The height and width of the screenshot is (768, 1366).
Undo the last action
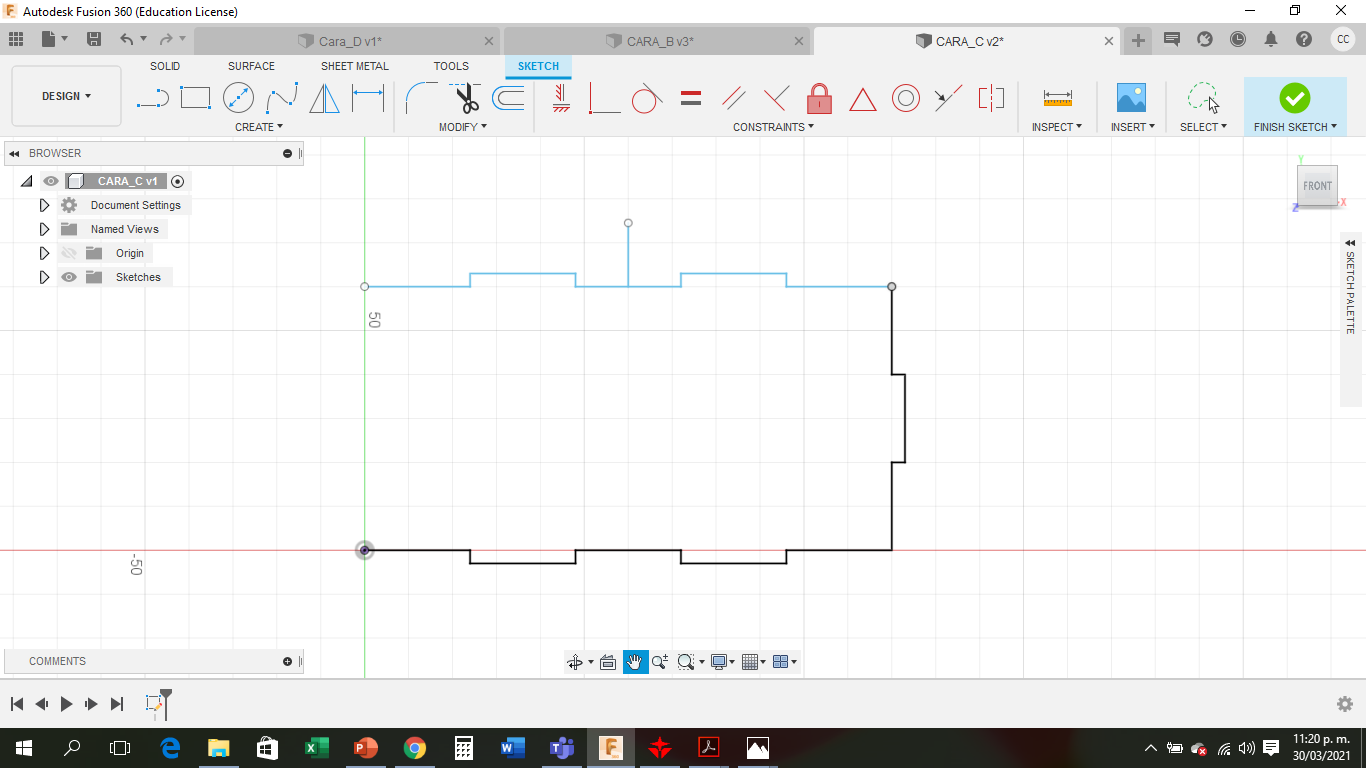pos(126,39)
